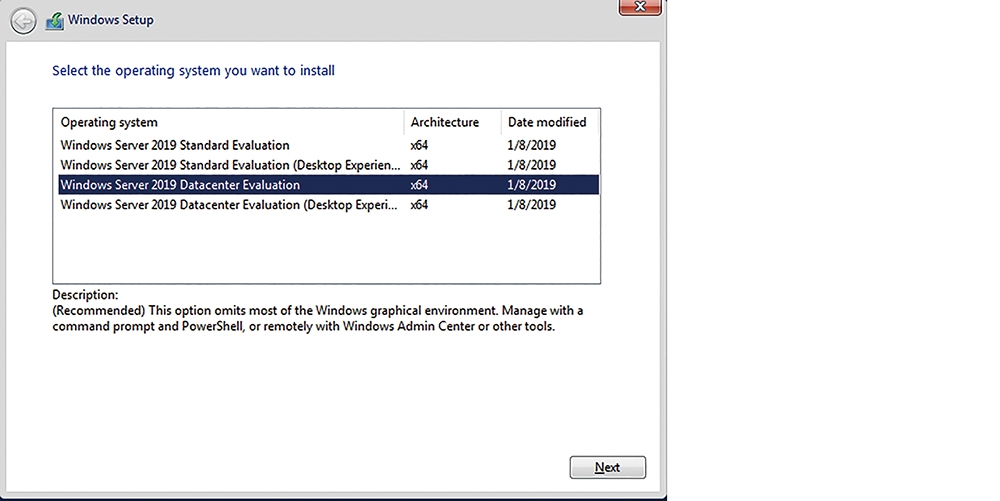
Task: Click the Operating system column header
Action: pos(228,122)
